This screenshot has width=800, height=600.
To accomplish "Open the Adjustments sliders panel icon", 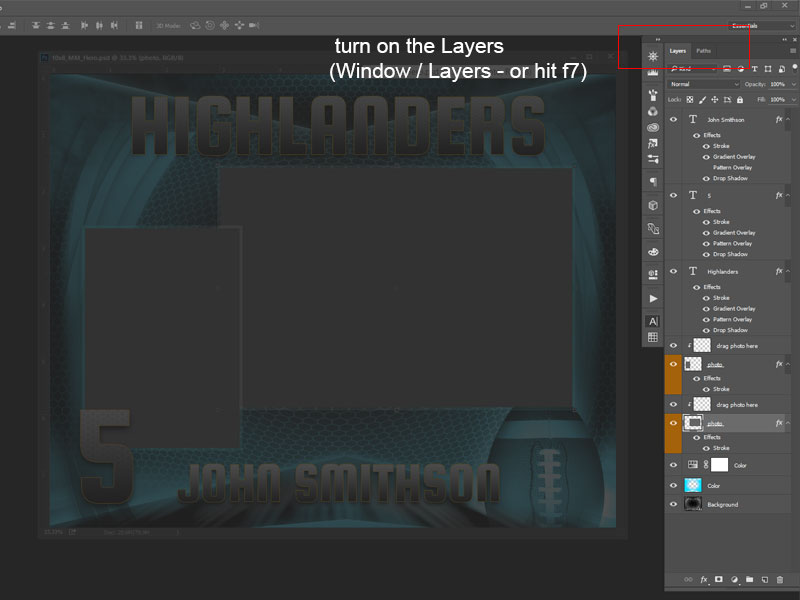I will [x=653, y=160].
